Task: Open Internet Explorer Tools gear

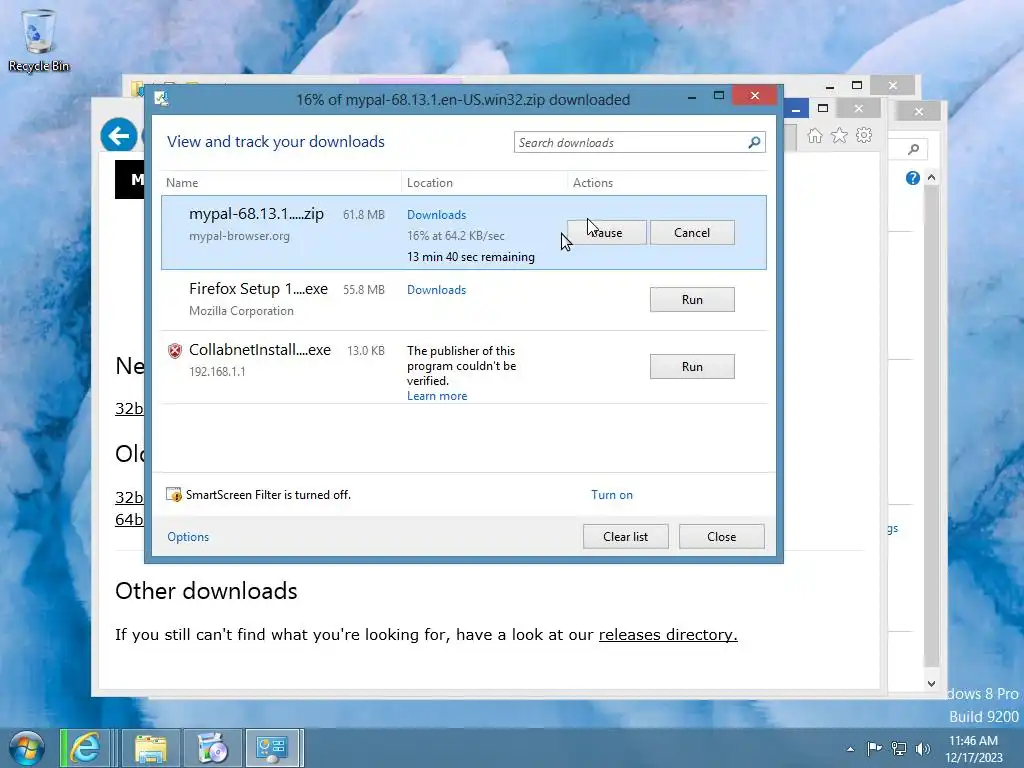Action: pyautogui.click(x=864, y=135)
